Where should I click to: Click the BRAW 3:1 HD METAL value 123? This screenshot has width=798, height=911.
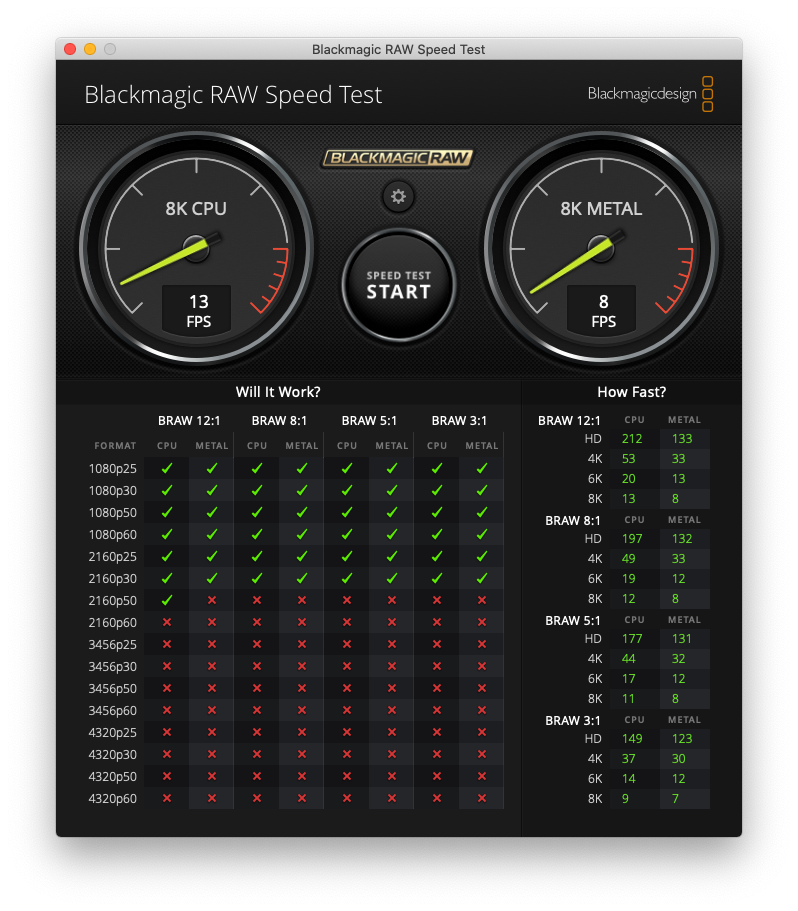point(682,739)
